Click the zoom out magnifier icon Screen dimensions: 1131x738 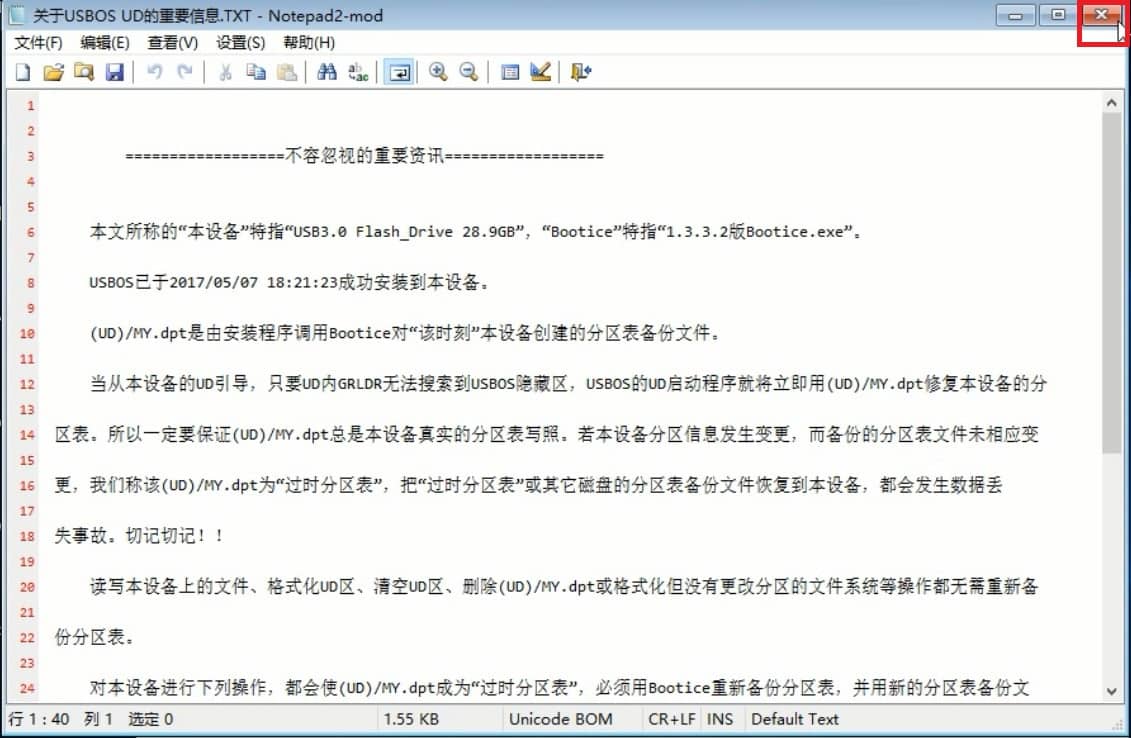coord(468,72)
